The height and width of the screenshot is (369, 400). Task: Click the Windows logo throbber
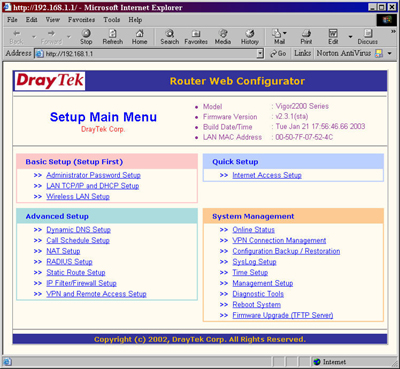click(x=387, y=20)
